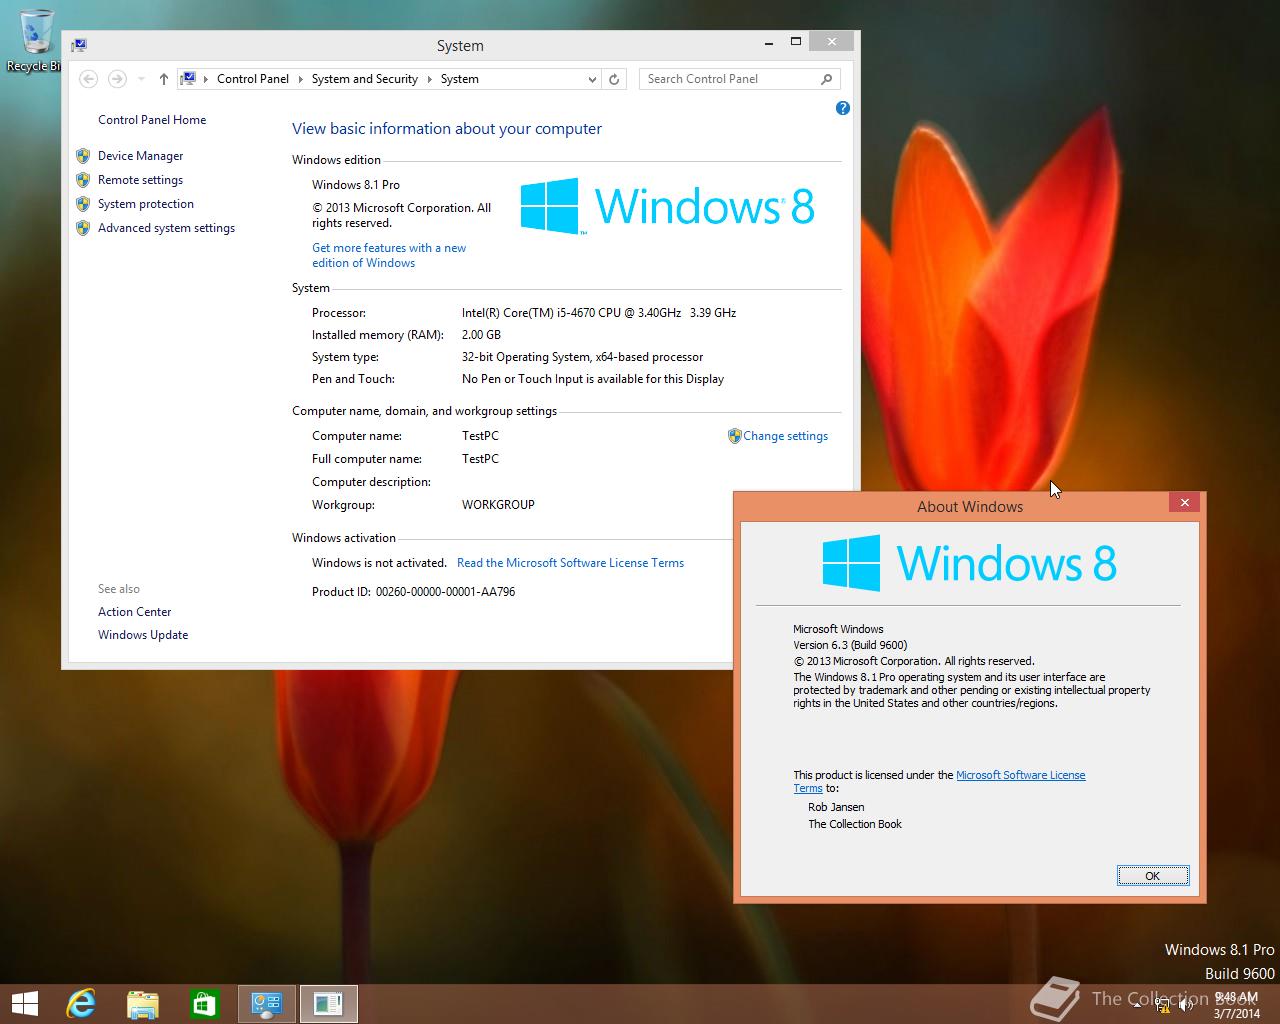
Task: Click the Rob Jansen licensee name
Action: pyautogui.click(x=836, y=807)
